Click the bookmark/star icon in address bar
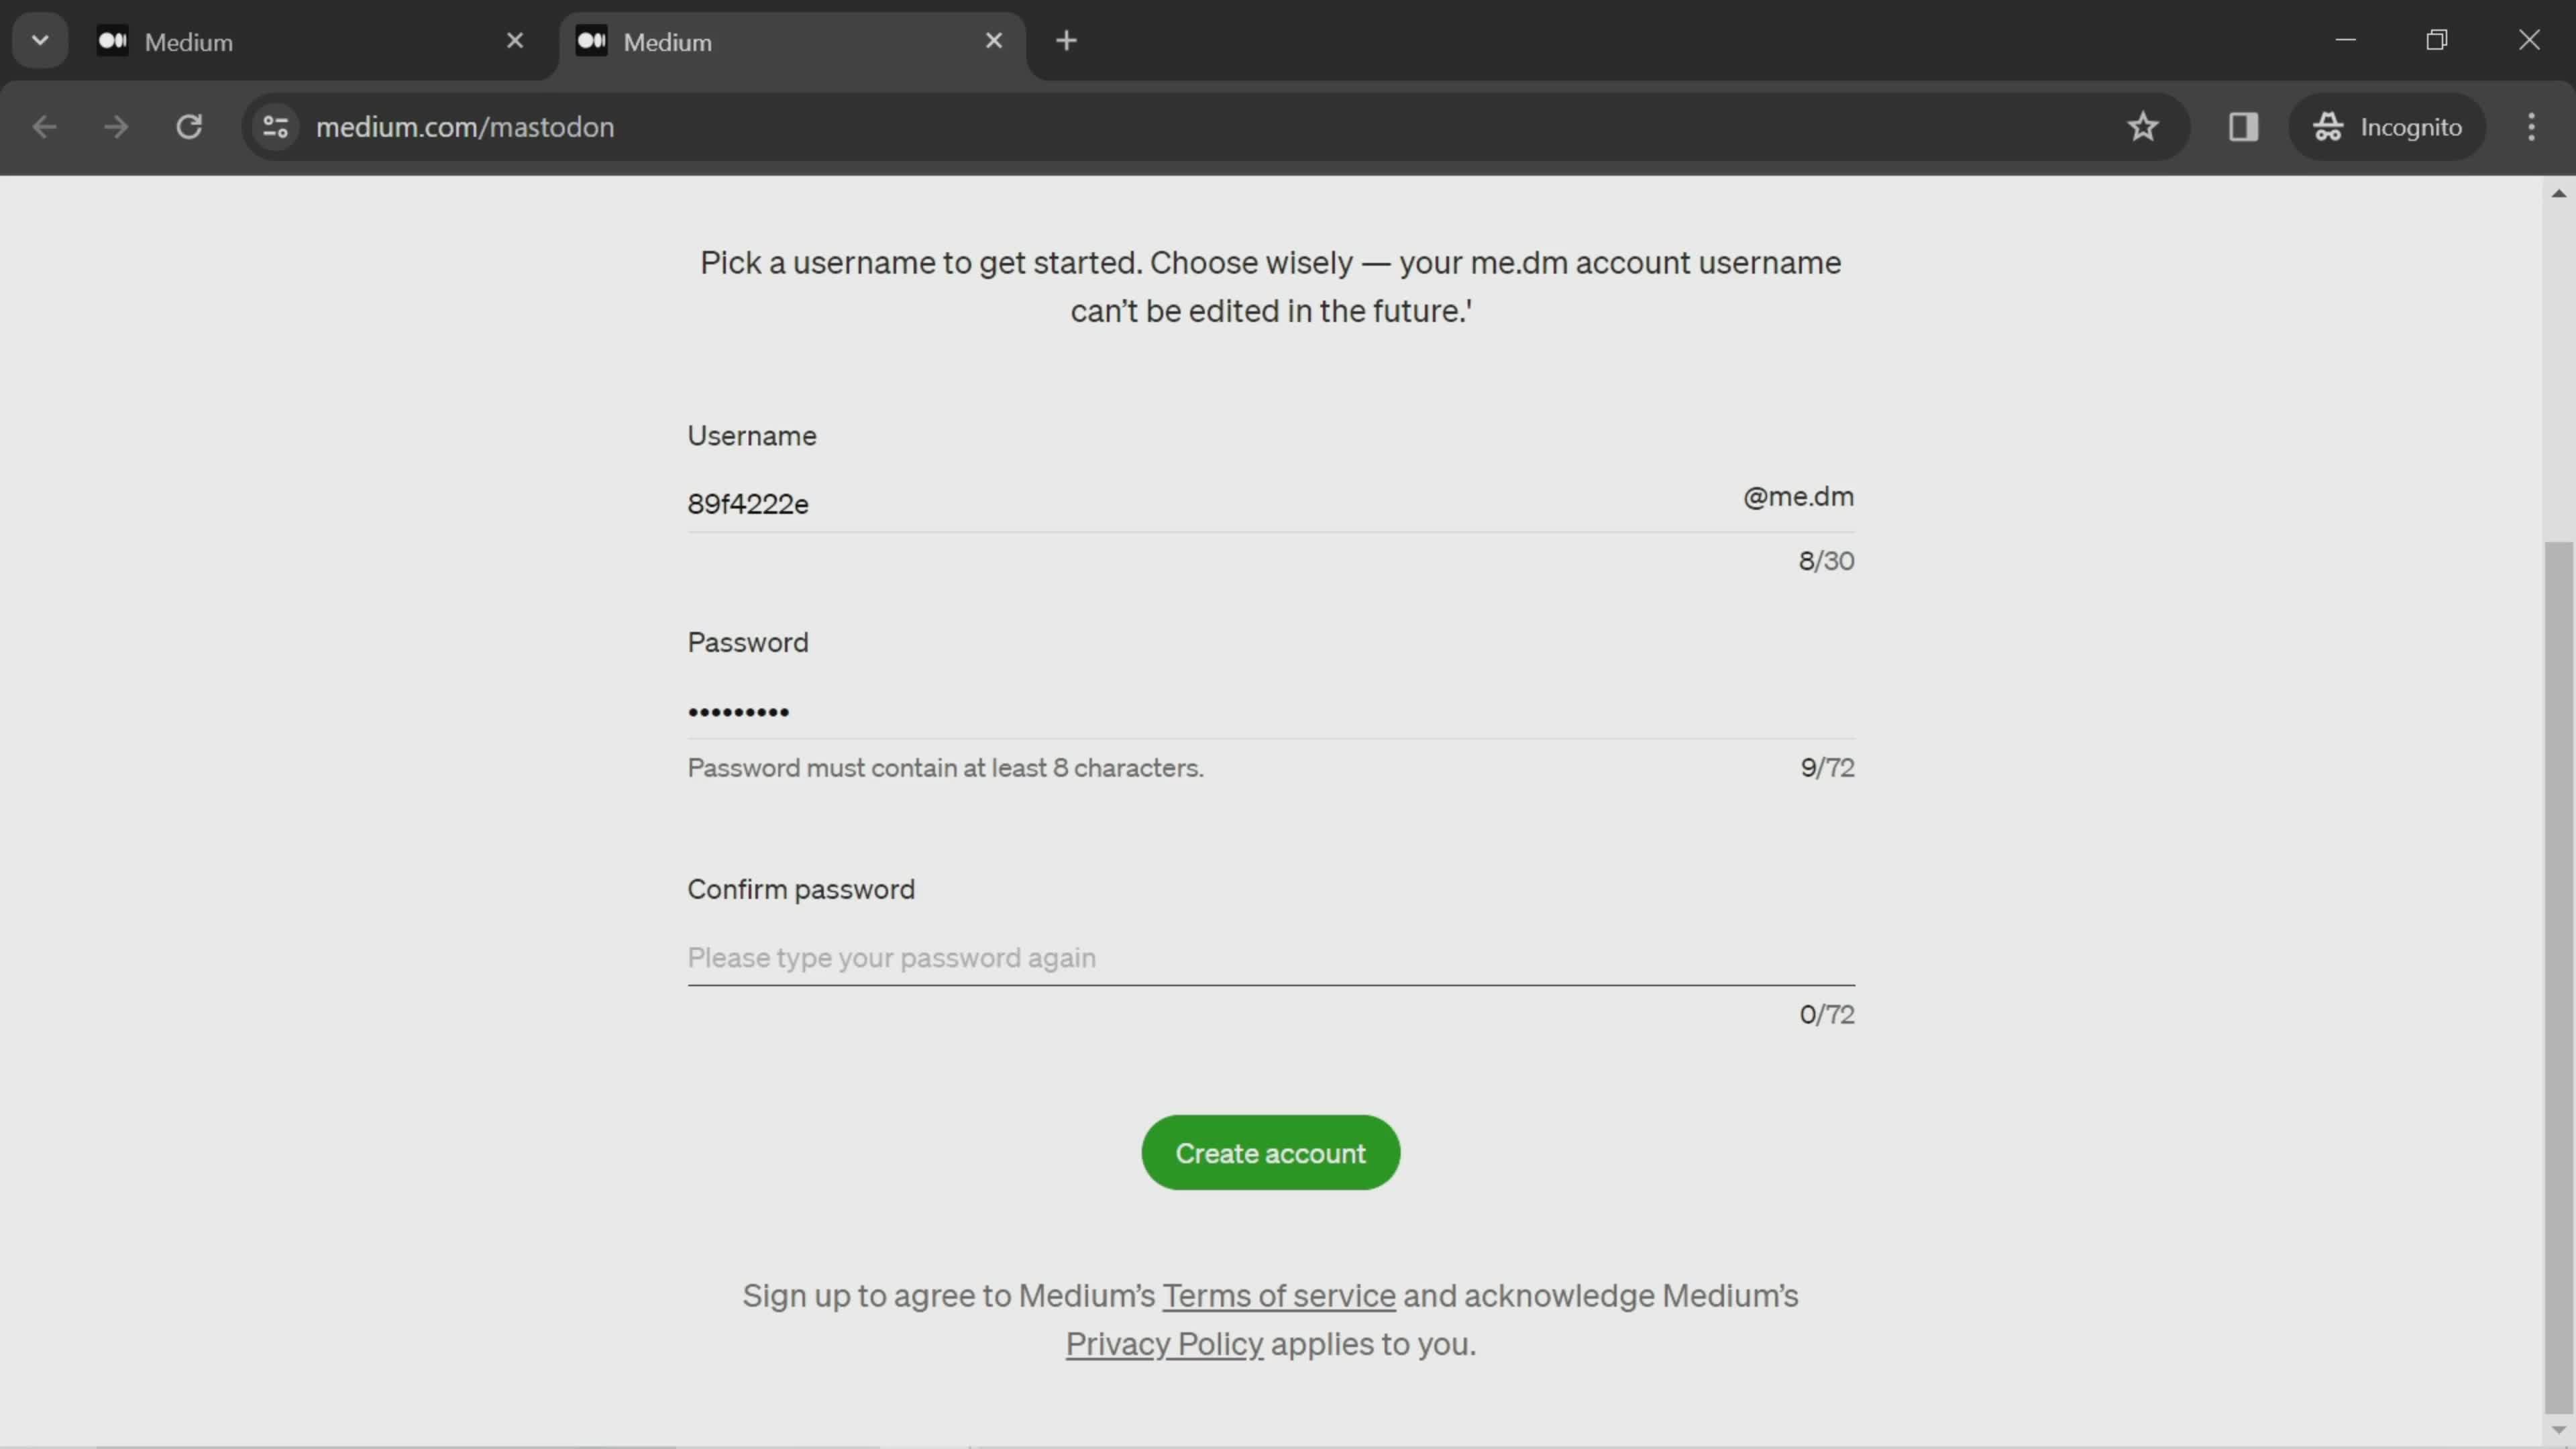2576x1449 pixels. click(2143, 125)
